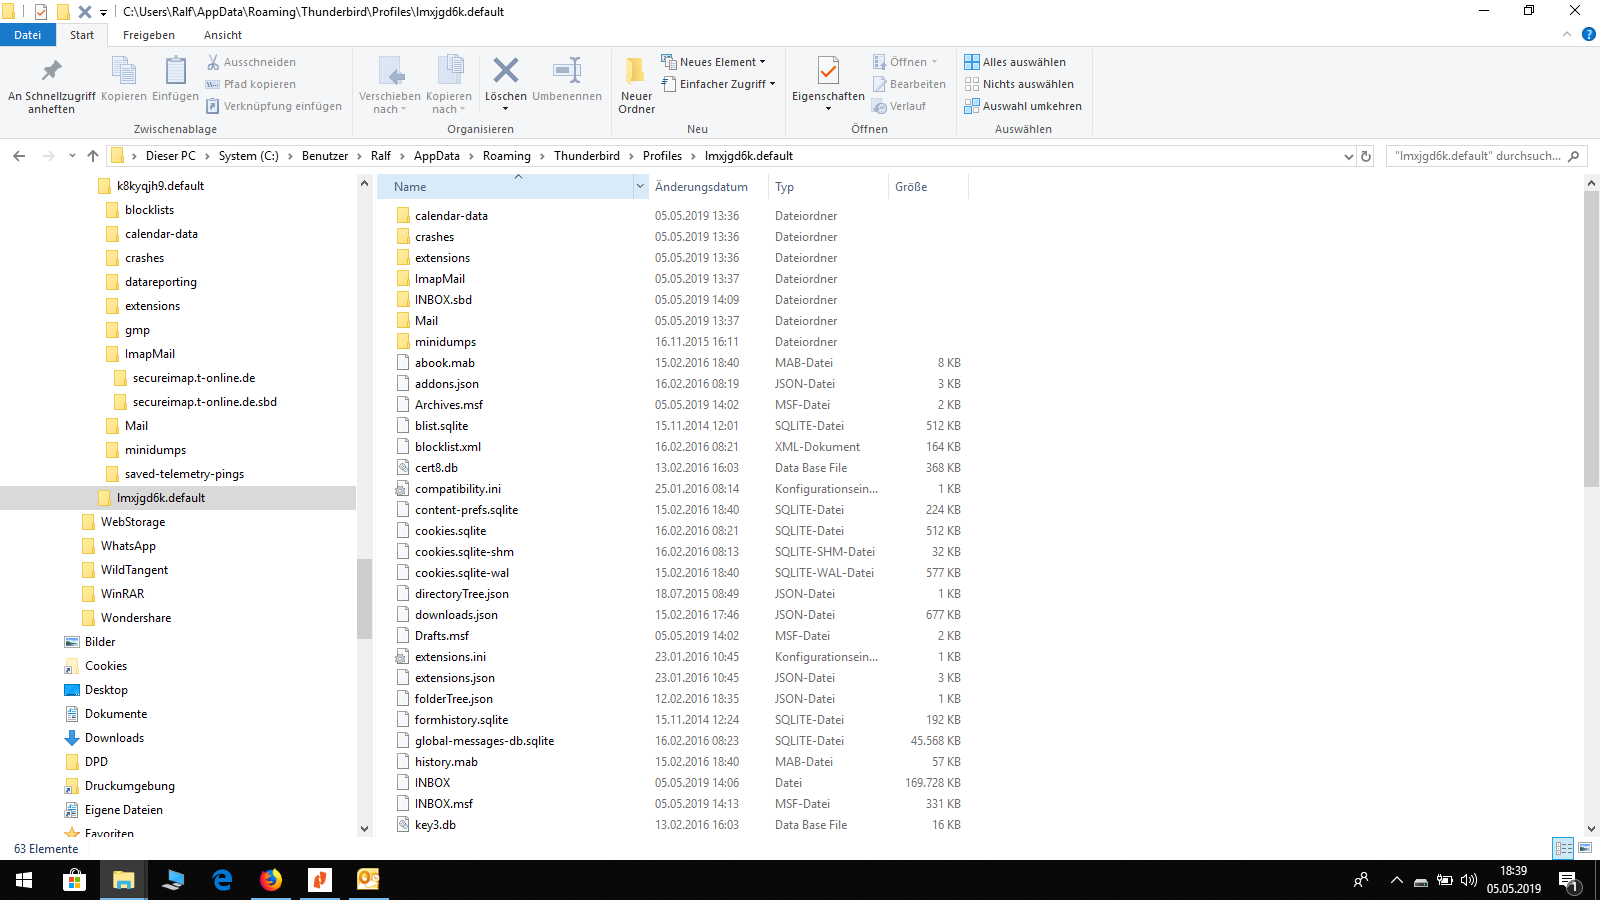
Task: Switch to large icons view layout
Action: coord(1585,848)
